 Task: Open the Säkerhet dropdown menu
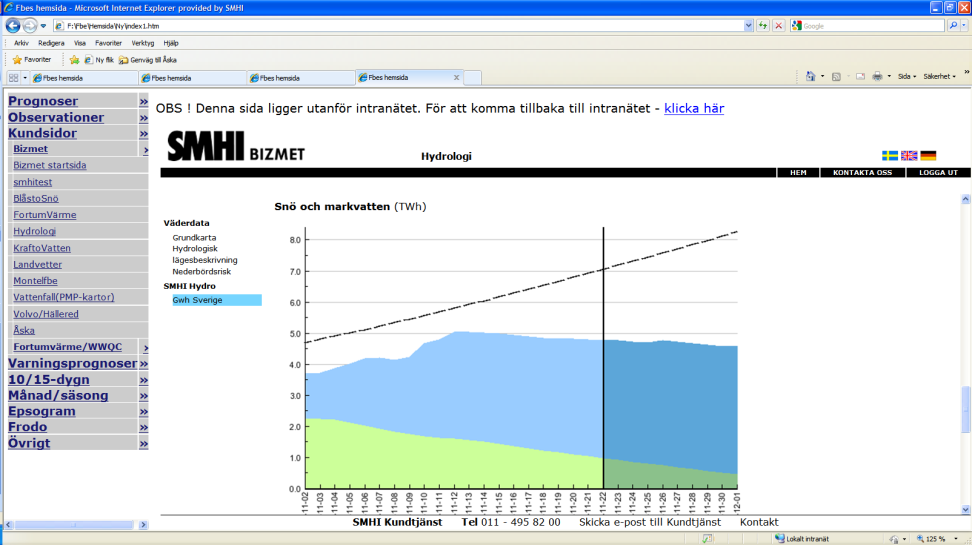click(x=939, y=76)
